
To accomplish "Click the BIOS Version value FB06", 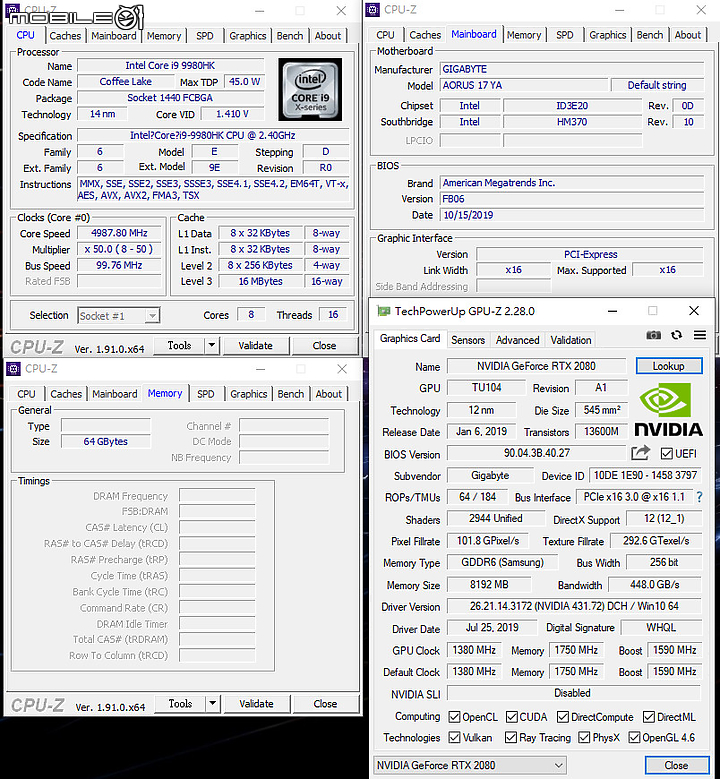I will (571, 199).
